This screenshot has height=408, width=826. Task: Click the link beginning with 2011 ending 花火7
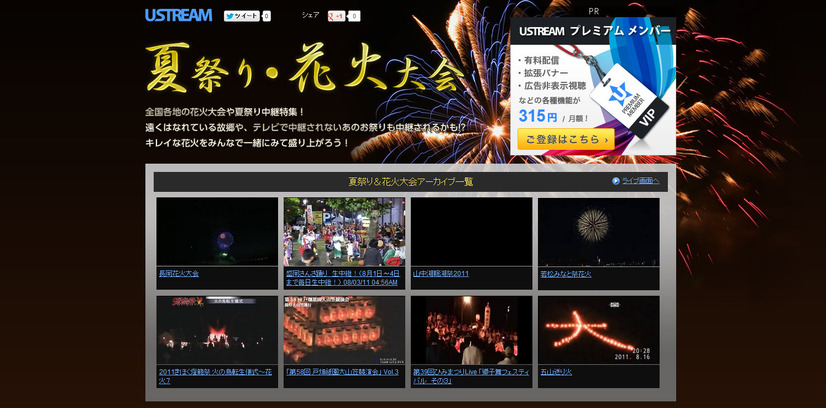[x=215, y=376]
